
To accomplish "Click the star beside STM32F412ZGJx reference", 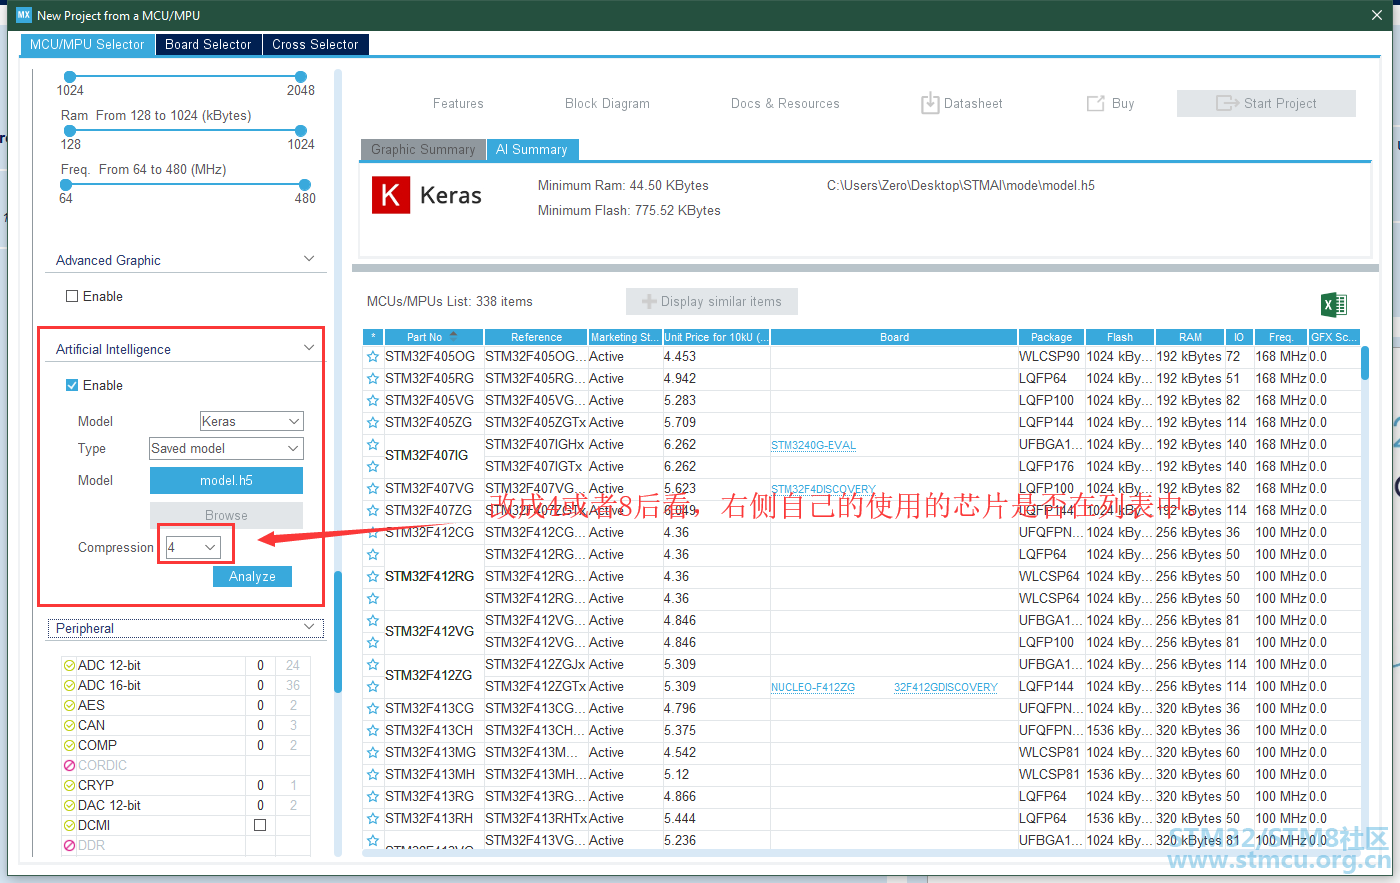I will tap(373, 665).
